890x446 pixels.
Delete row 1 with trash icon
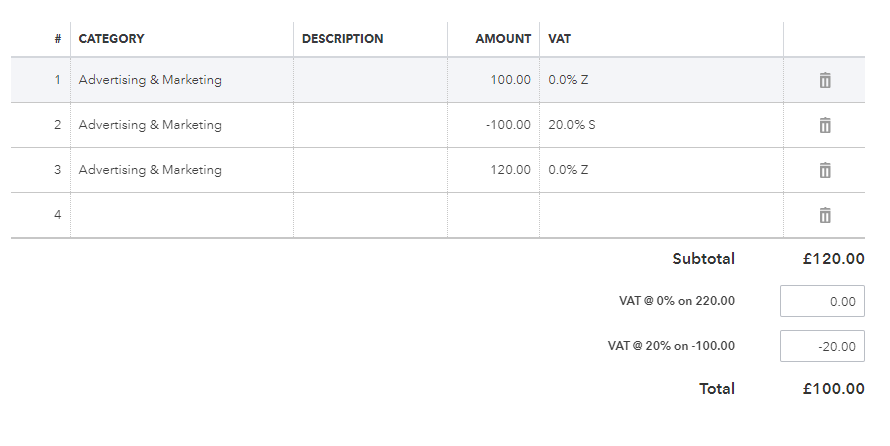825,80
